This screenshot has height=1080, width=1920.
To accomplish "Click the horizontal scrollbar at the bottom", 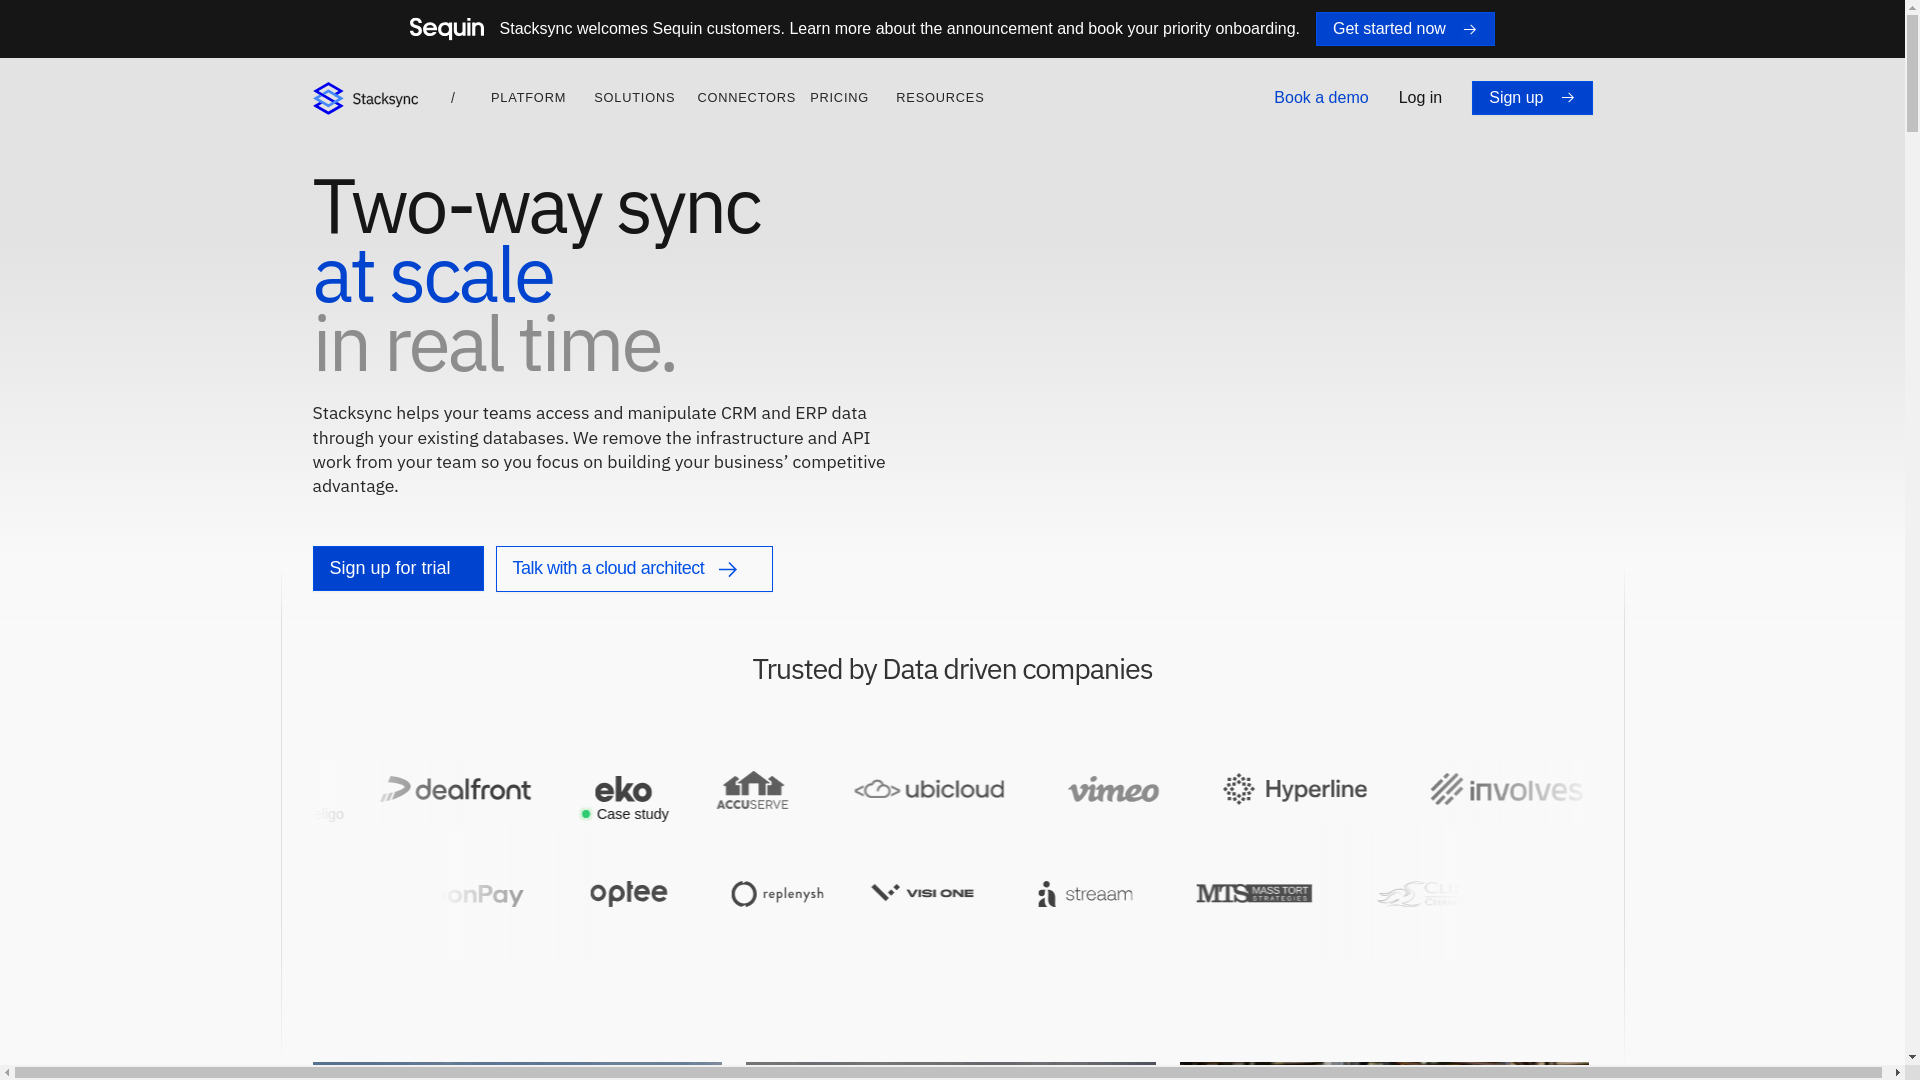I will coord(948,1073).
